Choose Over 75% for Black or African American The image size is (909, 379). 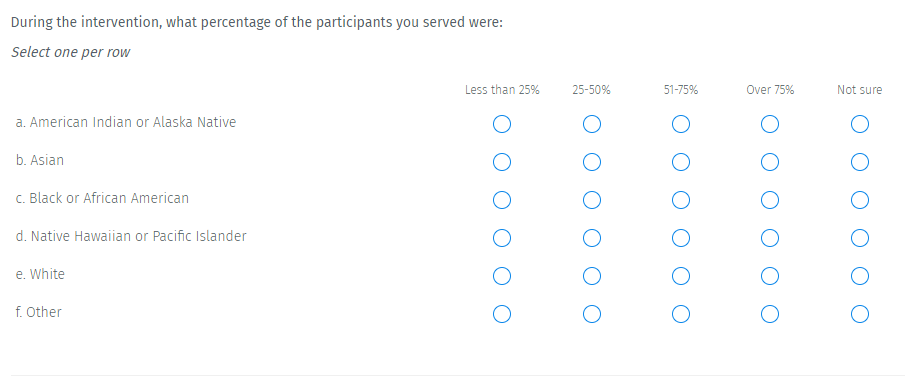click(x=770, y=200)
